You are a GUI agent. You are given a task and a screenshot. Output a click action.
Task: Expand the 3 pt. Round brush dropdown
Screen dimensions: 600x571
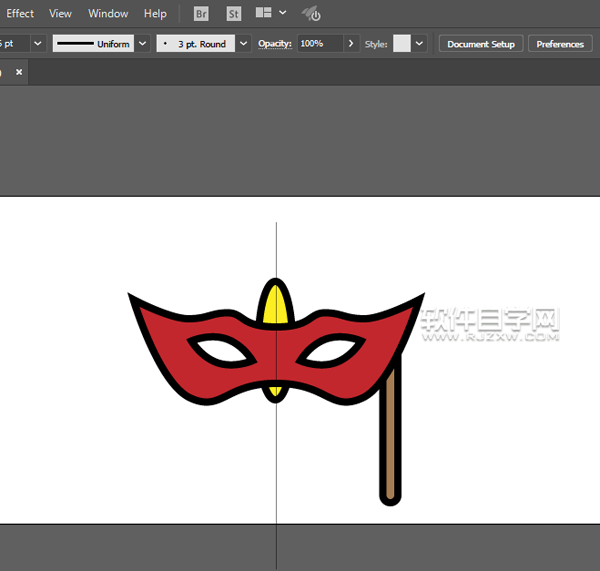(x=243, y=44)
